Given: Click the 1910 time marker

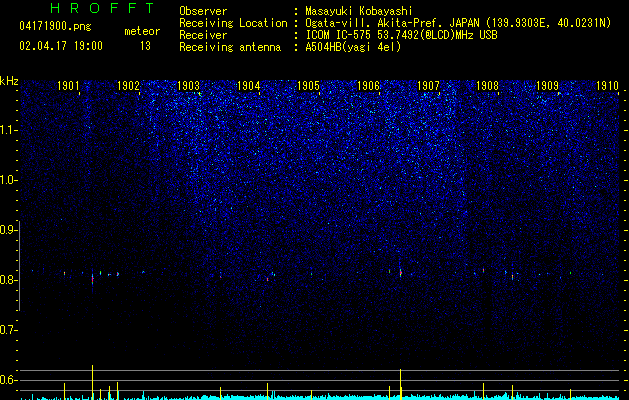Looking at the screenshot, I should click(x=607, y=86).
